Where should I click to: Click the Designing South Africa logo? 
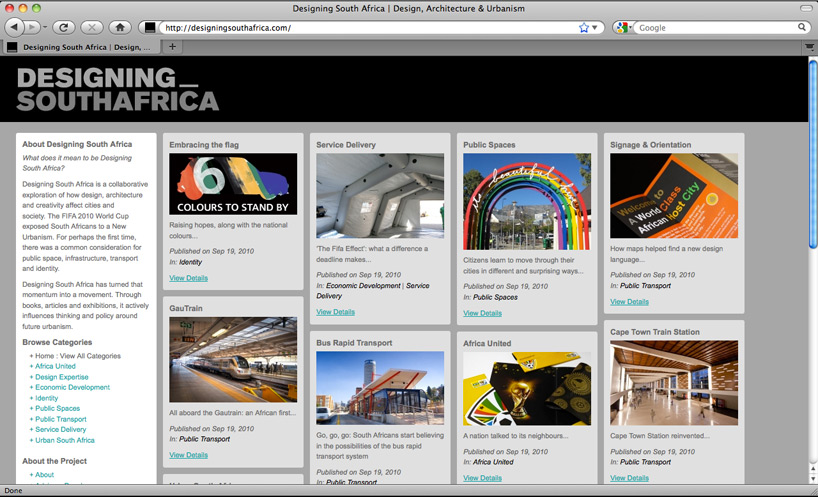pos(118,90)
